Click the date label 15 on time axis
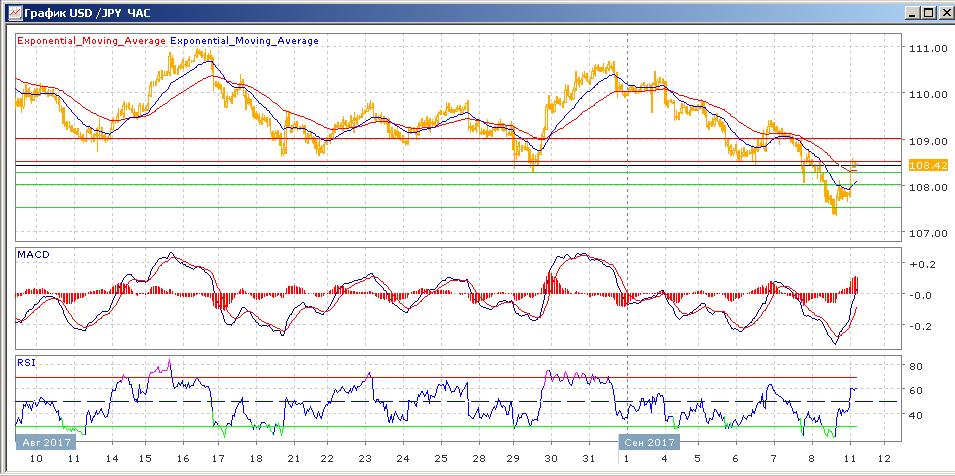 point(145,458)
